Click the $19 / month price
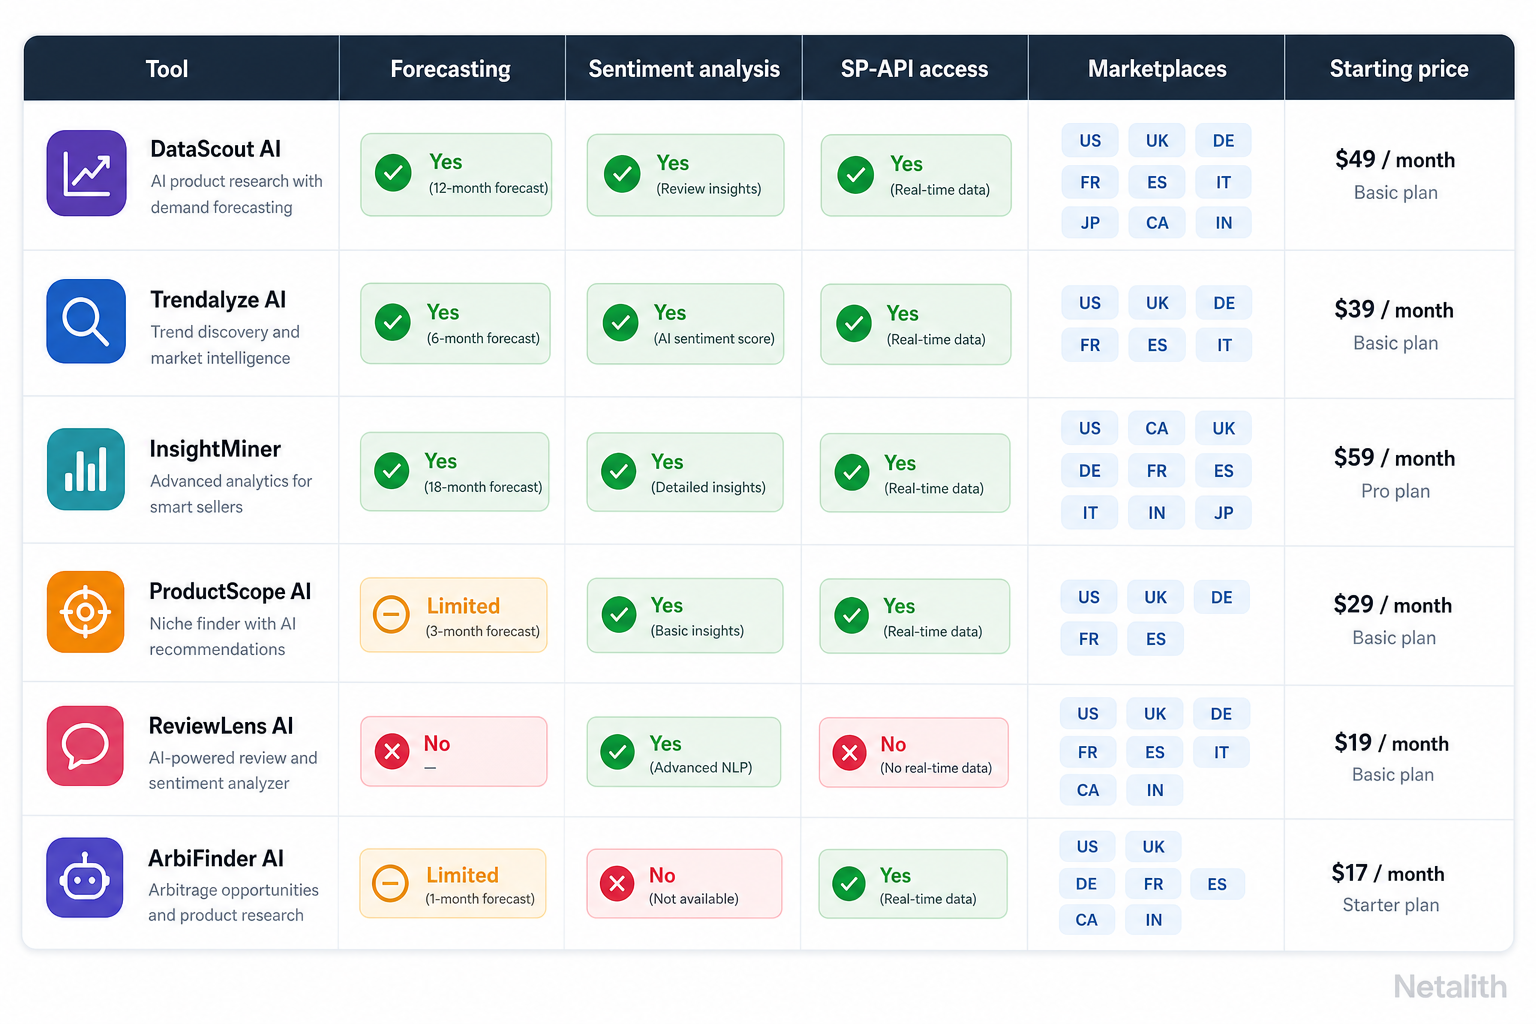The image size is (1536, 1024). (1391, 743)
